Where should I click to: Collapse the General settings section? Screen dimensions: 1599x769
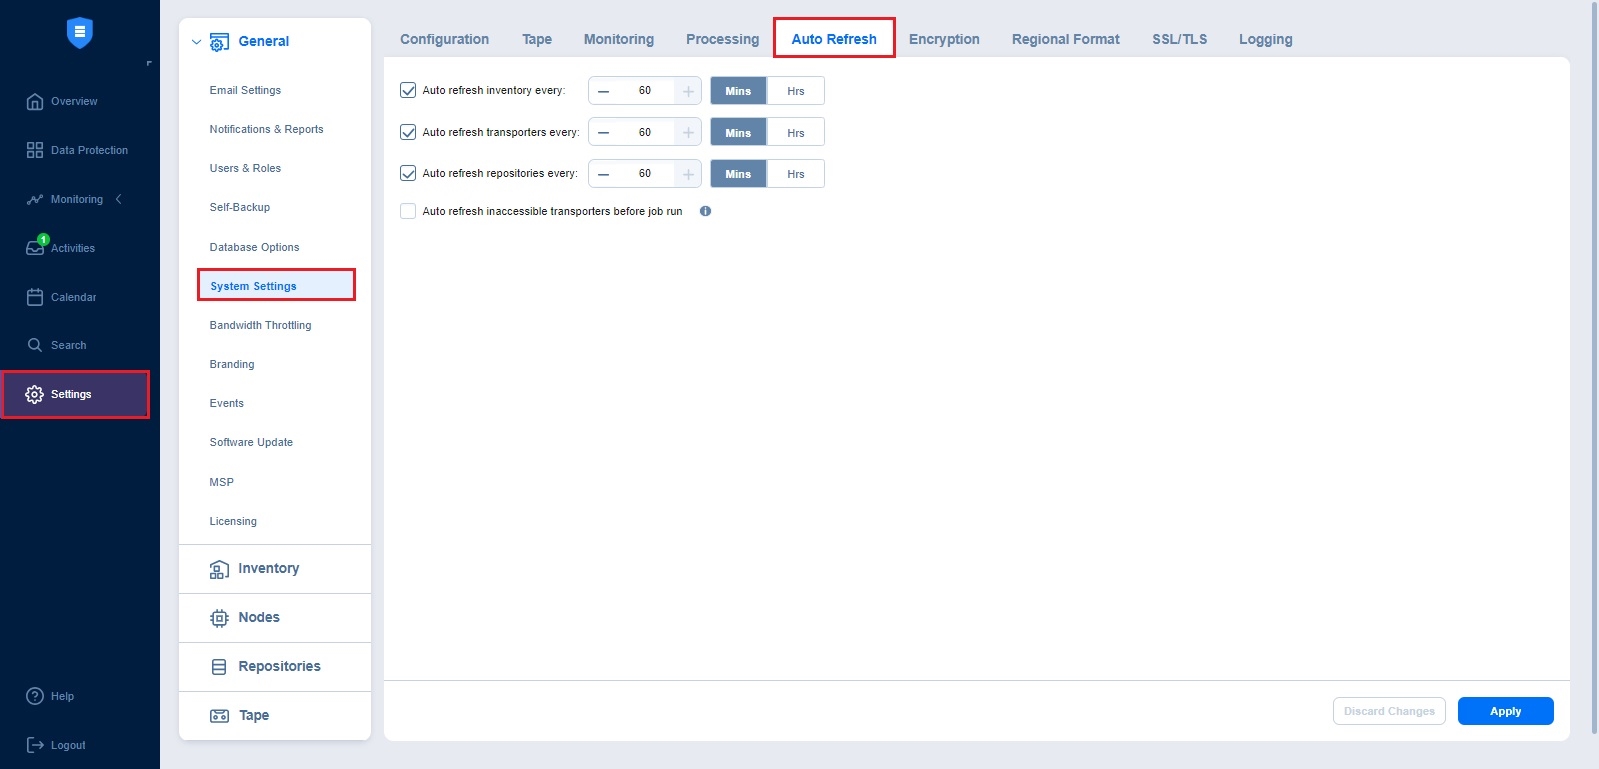click(x=197, y=42)
